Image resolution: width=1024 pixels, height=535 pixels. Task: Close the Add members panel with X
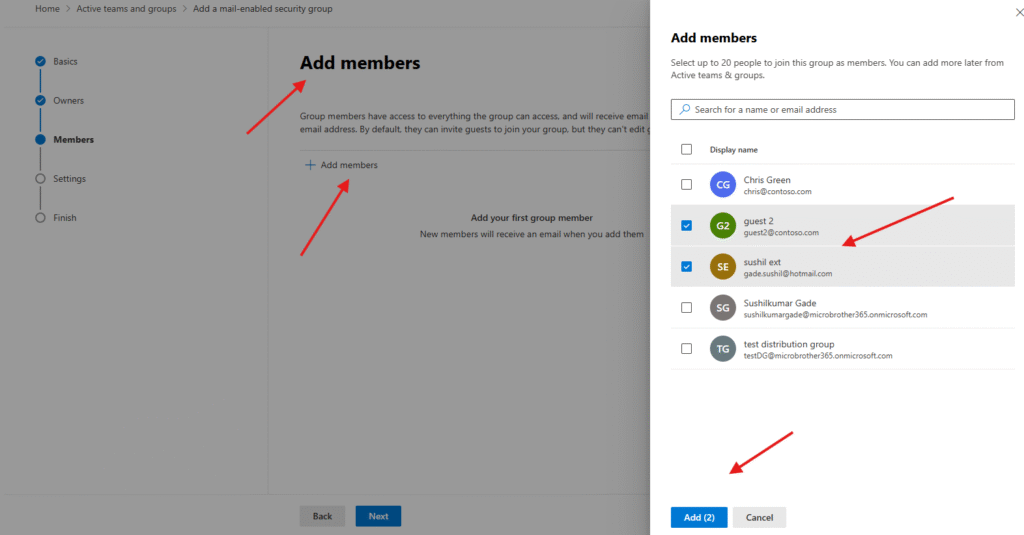[1006, 13]
